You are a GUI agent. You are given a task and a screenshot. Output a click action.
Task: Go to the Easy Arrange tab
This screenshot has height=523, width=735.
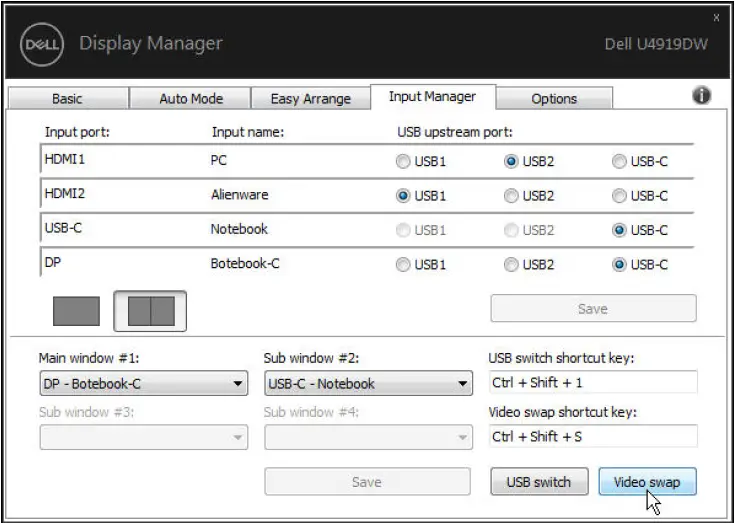click(x=311, y=99)
